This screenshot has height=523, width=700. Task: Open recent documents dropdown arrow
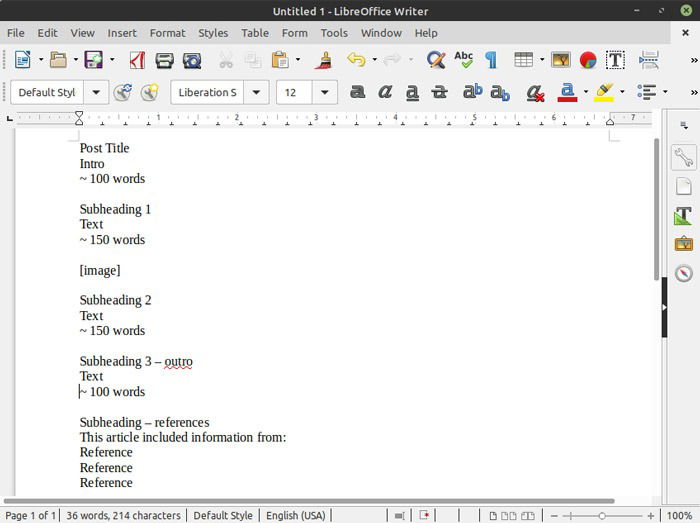tap(76, 60)
